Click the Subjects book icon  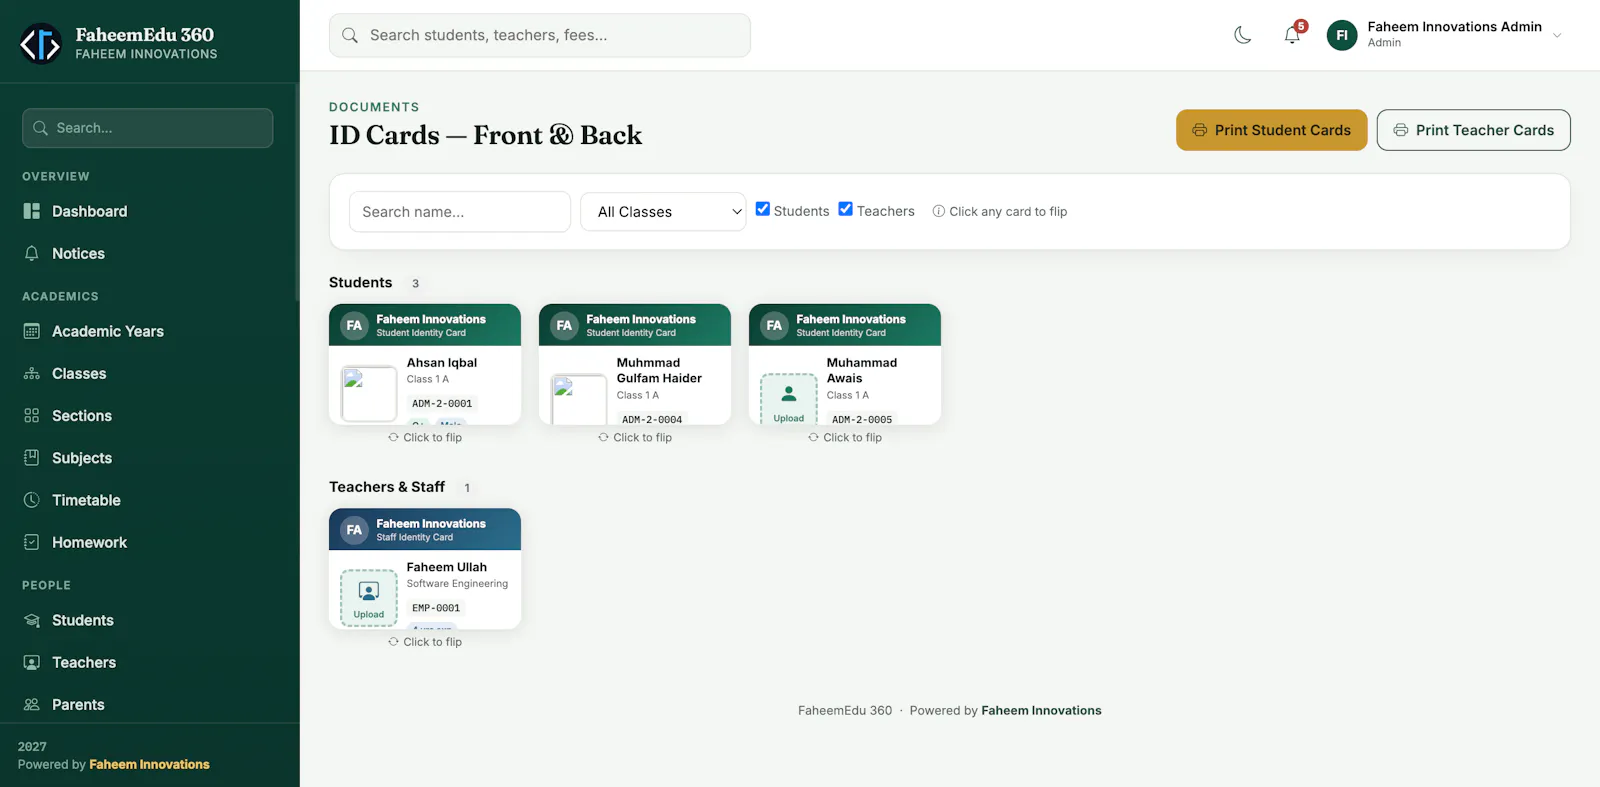click(32, 457)
